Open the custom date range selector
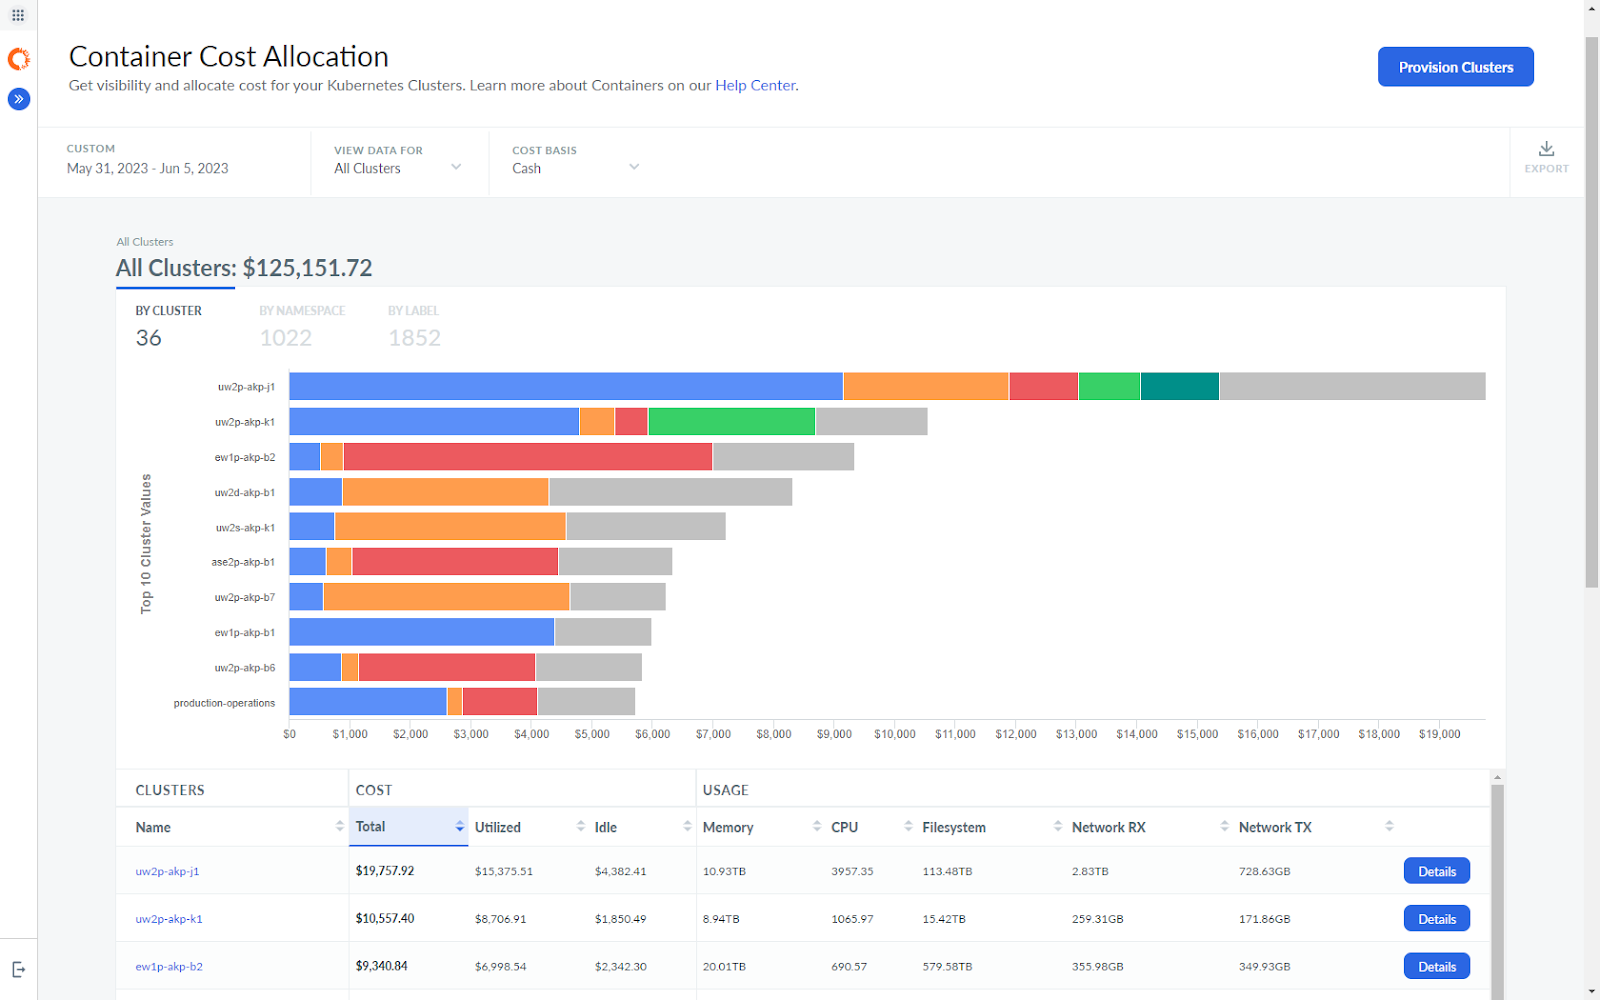The height and width of the screenshot is (1000, 1600). (148, 159)
